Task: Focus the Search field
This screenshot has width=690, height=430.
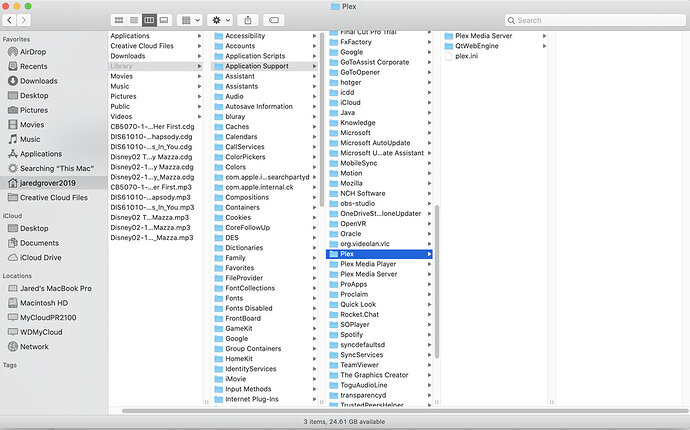Action: click(595, 20)
